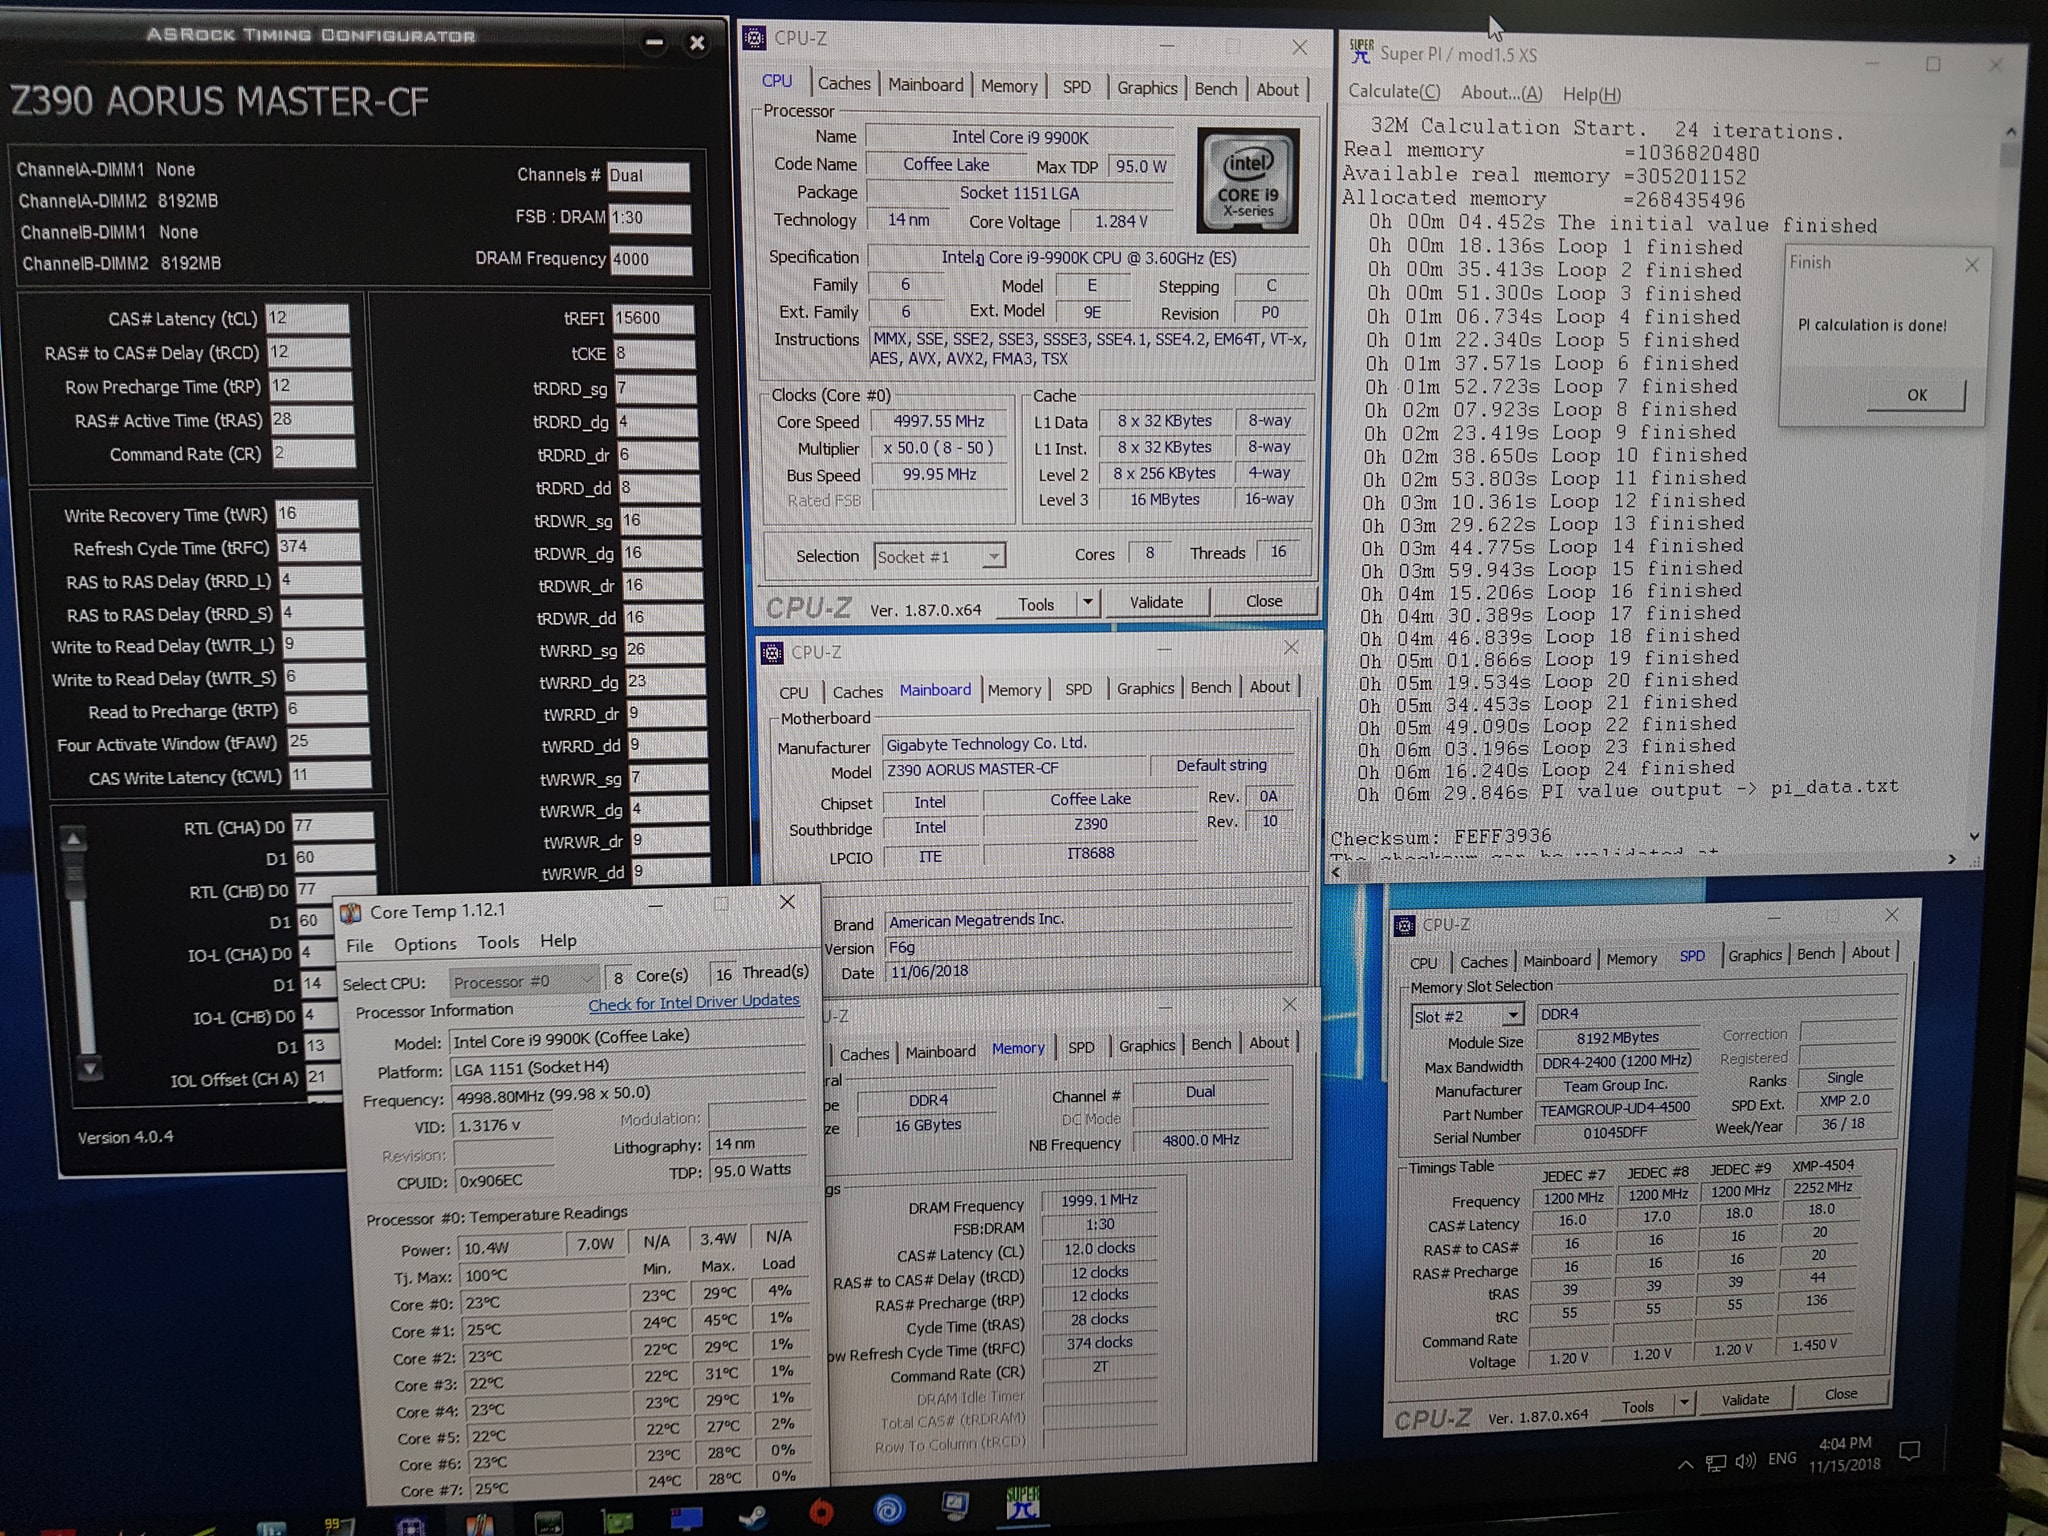Open the Tools menu in Core Temp
The image size is (2048, 1536).
498,942
